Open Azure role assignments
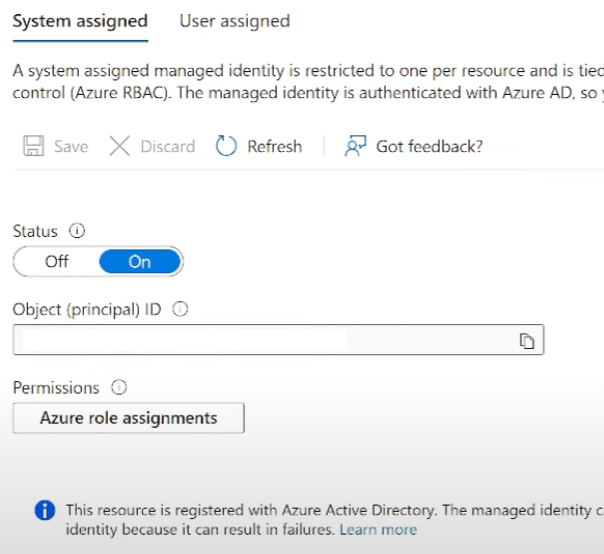The image size is (604, 554). click(x=128, y=418)
